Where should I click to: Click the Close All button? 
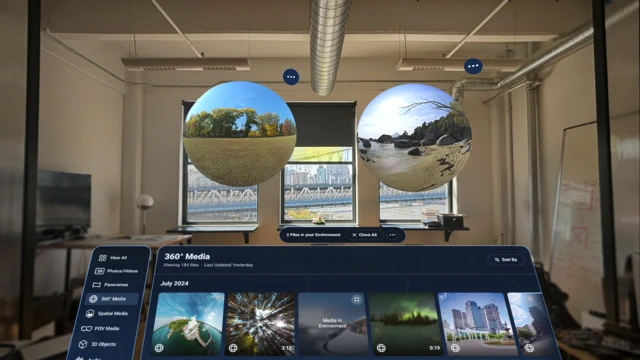364,235
